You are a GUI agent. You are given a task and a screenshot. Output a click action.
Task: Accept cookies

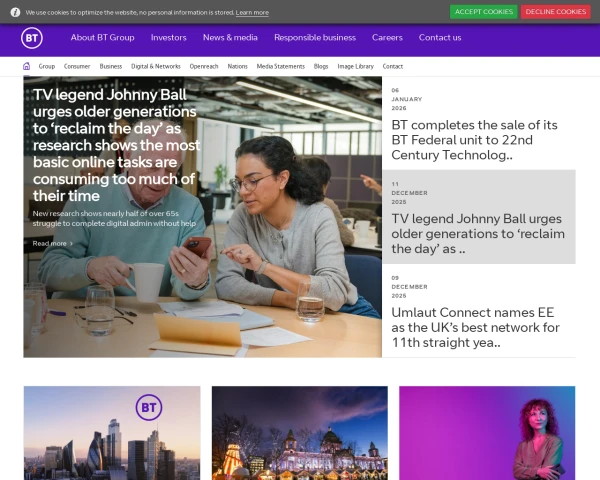pyautogui.click(x=484, y=12)
